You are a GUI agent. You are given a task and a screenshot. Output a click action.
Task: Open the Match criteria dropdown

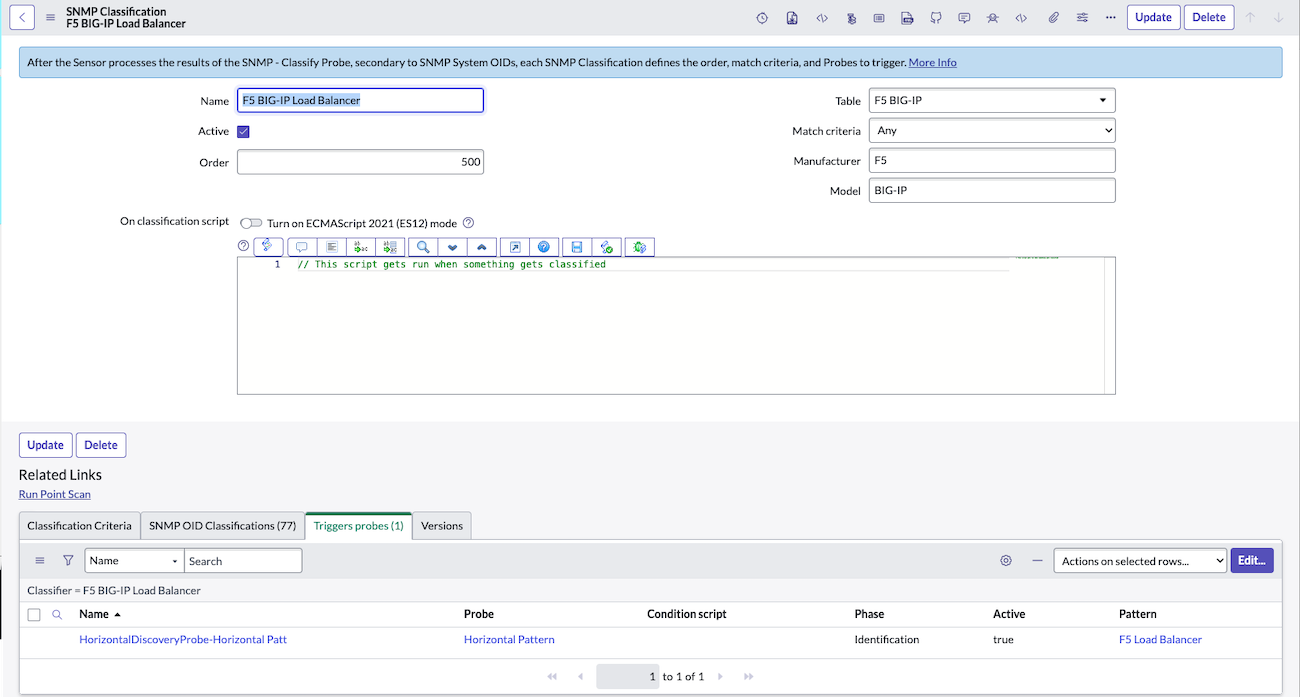tap(992, 131)
